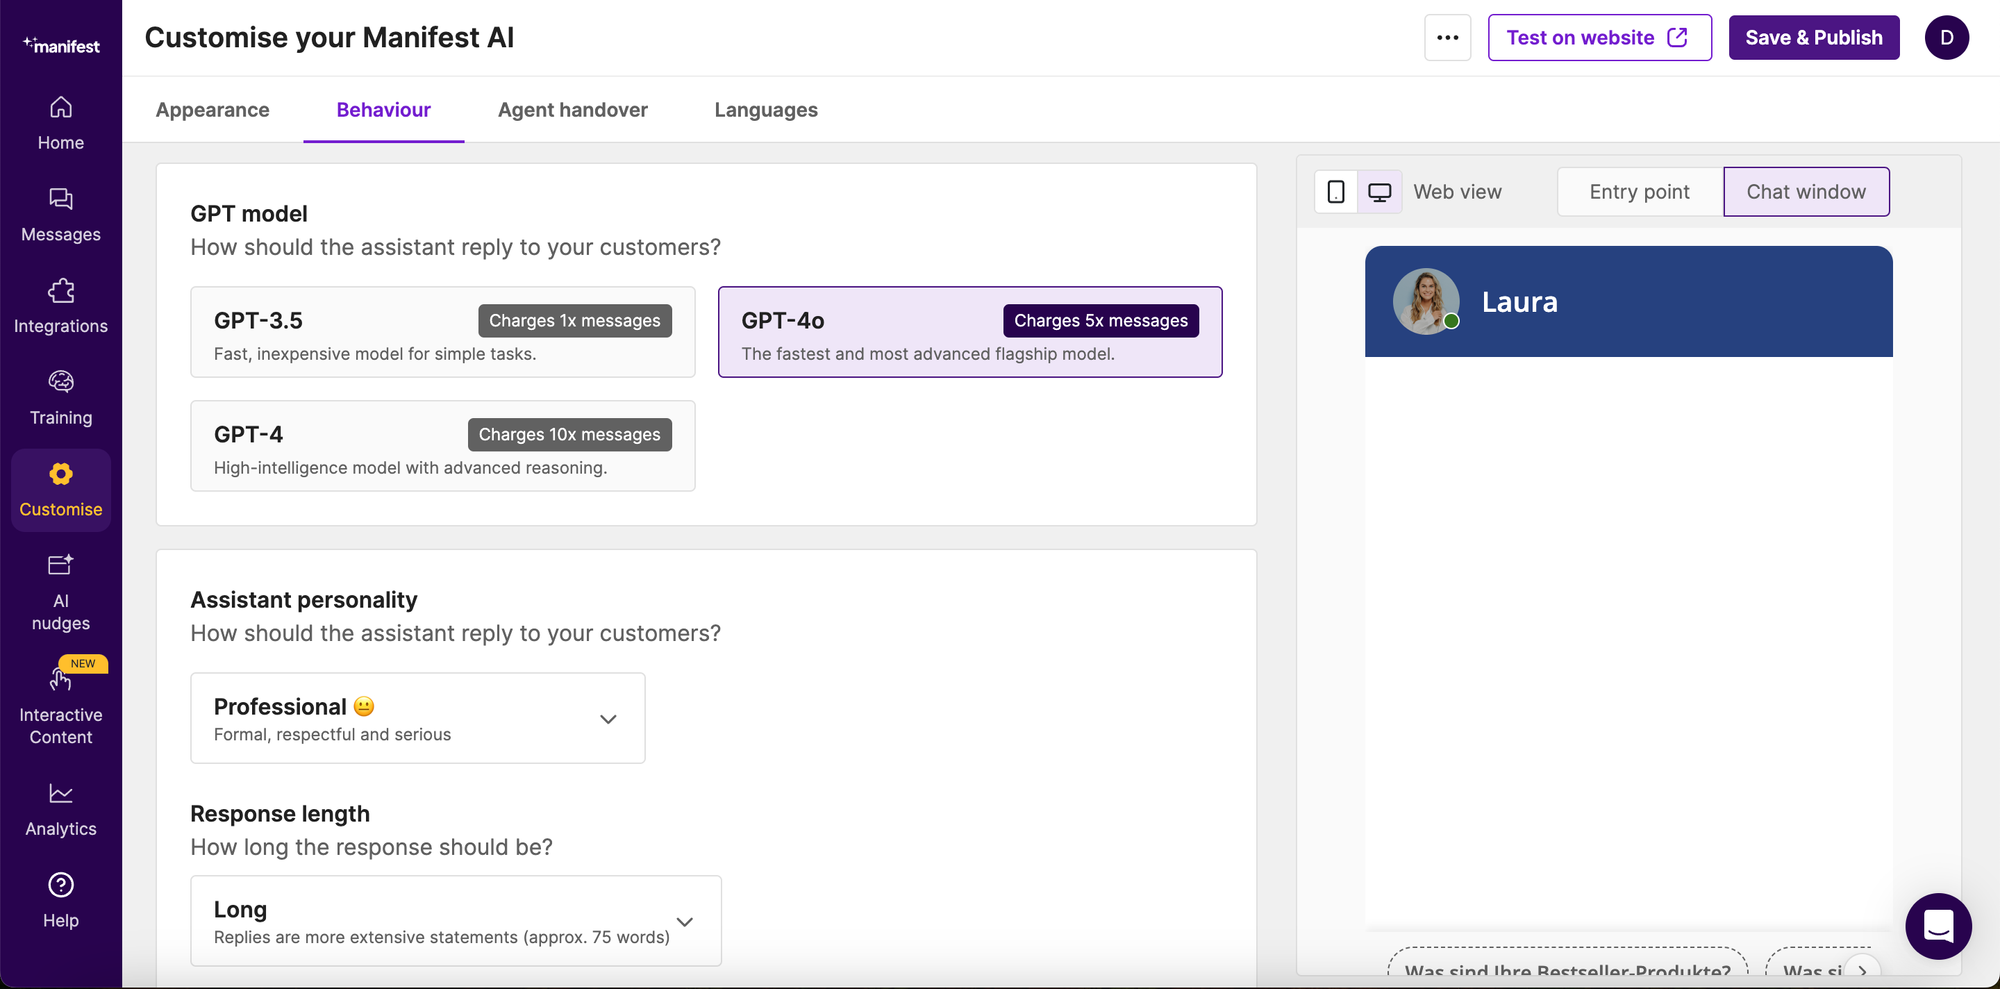This screenshot has height=989, width=2000.
Task: Switch preview to desktop view
Action: click(x=1380, y=192)
